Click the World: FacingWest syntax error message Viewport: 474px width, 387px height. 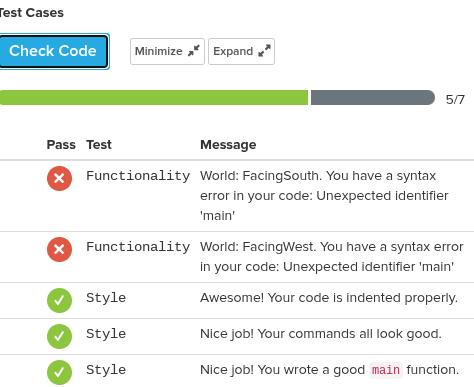pos(332,257)
